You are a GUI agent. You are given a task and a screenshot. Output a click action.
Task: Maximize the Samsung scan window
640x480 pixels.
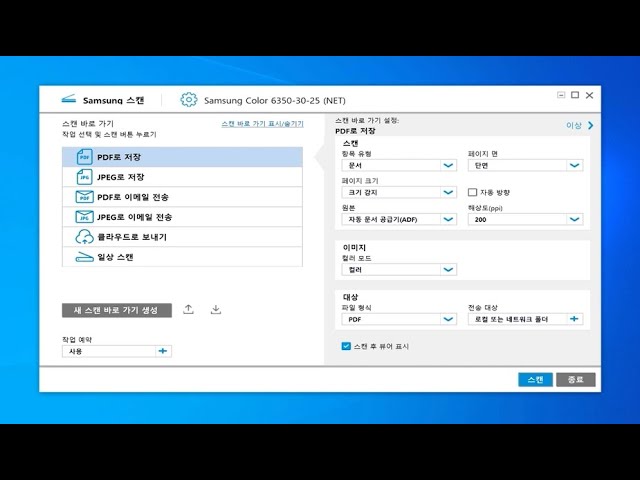click(575, 95)
